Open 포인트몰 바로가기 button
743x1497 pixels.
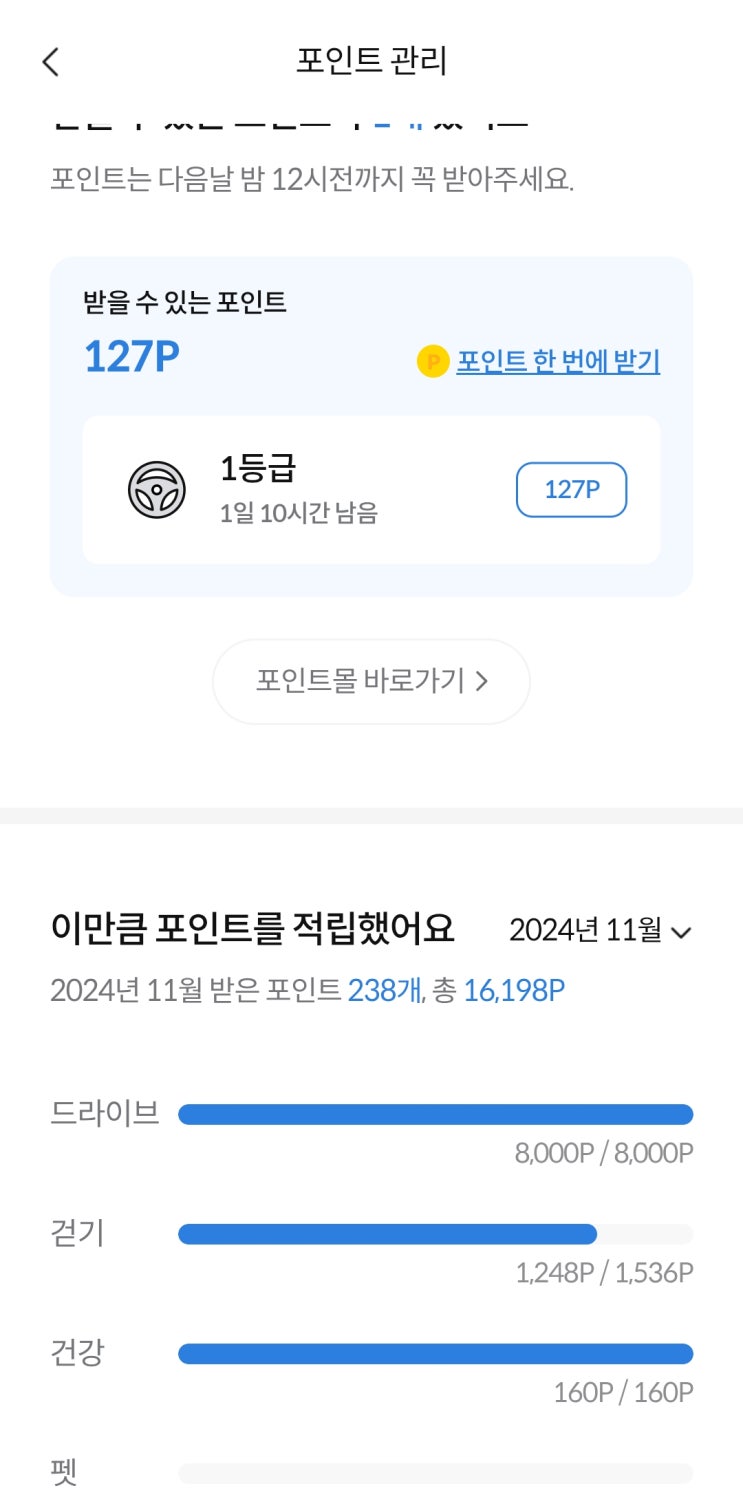pos(371,682)
